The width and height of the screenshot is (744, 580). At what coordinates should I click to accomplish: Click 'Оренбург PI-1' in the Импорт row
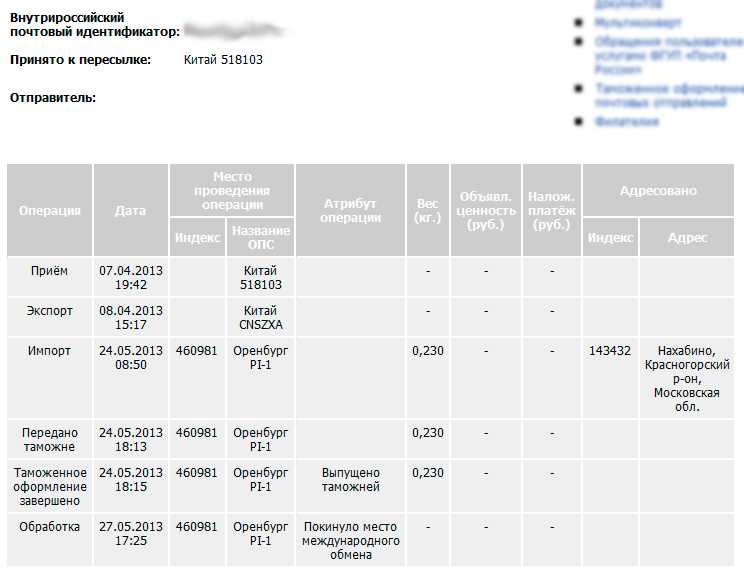click(x=260, y=358)
